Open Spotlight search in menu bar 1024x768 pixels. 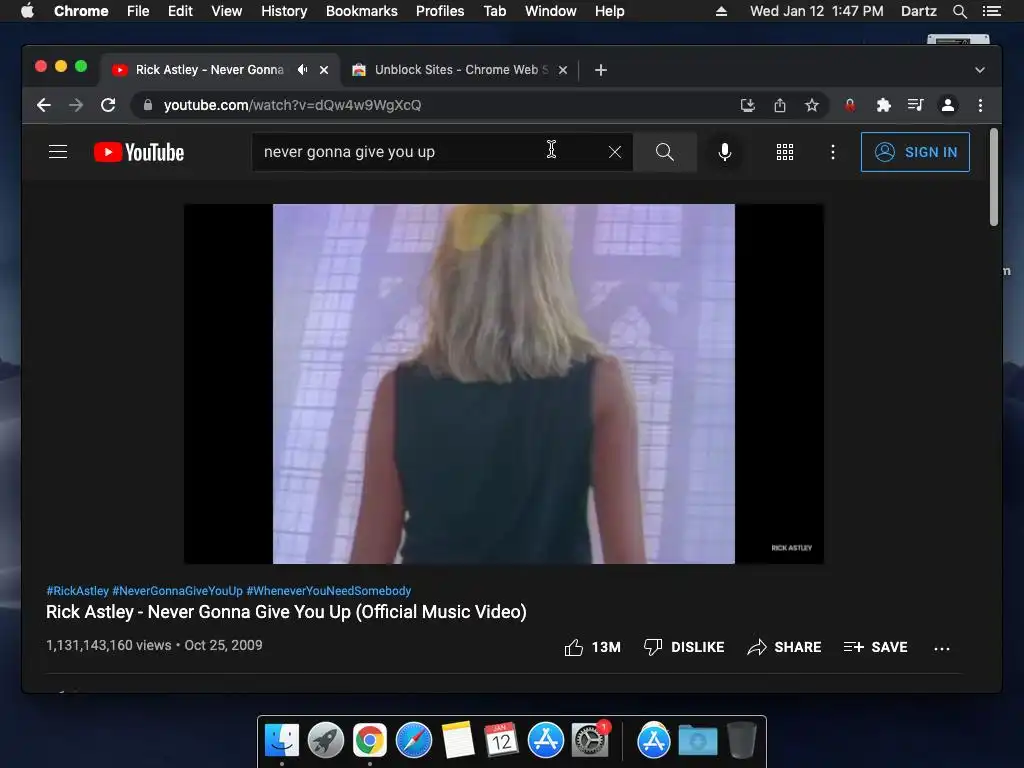(959, 11)
